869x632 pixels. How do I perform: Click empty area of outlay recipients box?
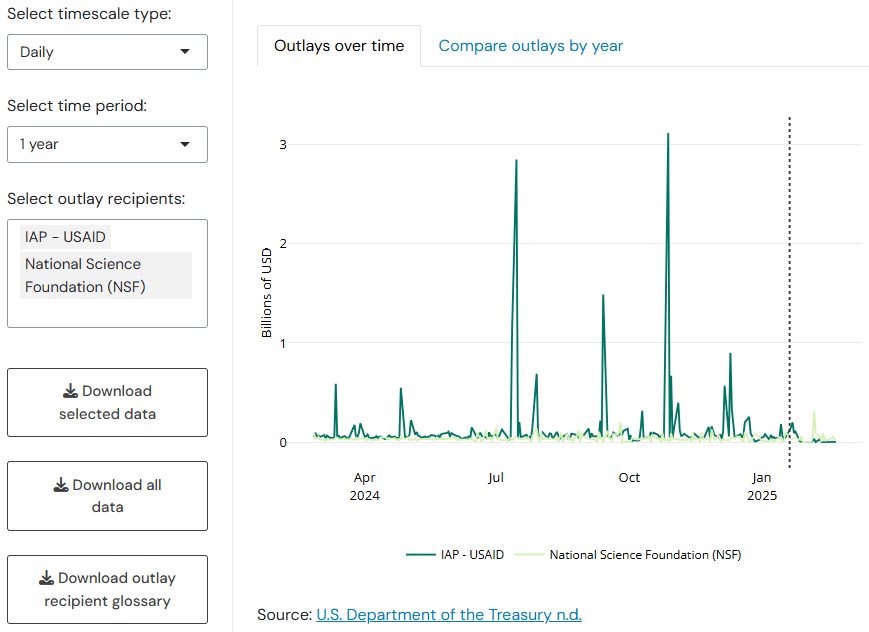[x=107, y=312]
